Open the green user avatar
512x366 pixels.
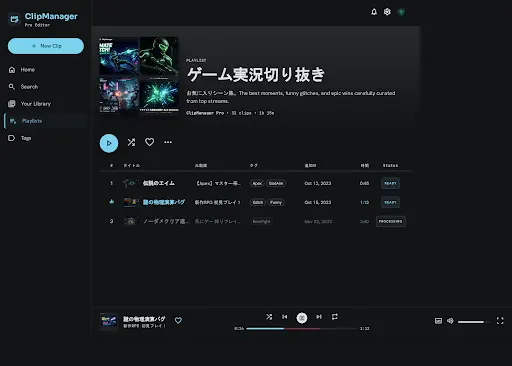(x=401, y=12)
